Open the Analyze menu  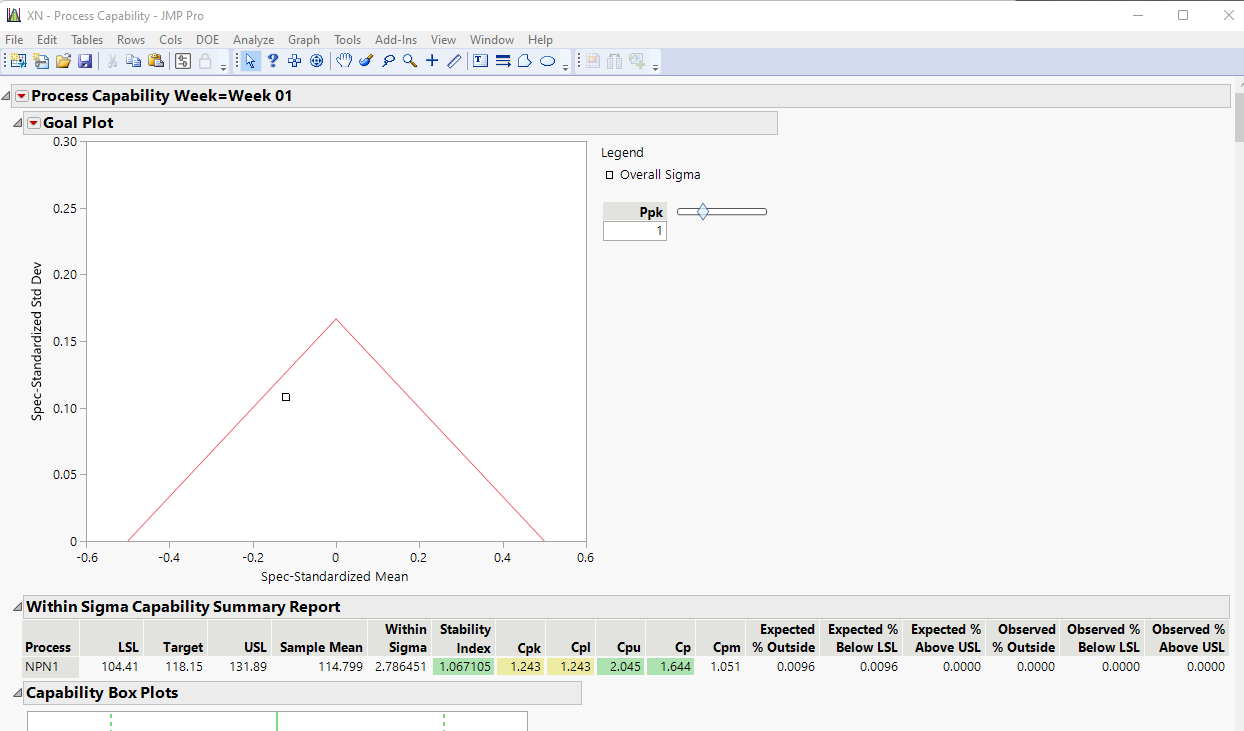tap(253, 40)
